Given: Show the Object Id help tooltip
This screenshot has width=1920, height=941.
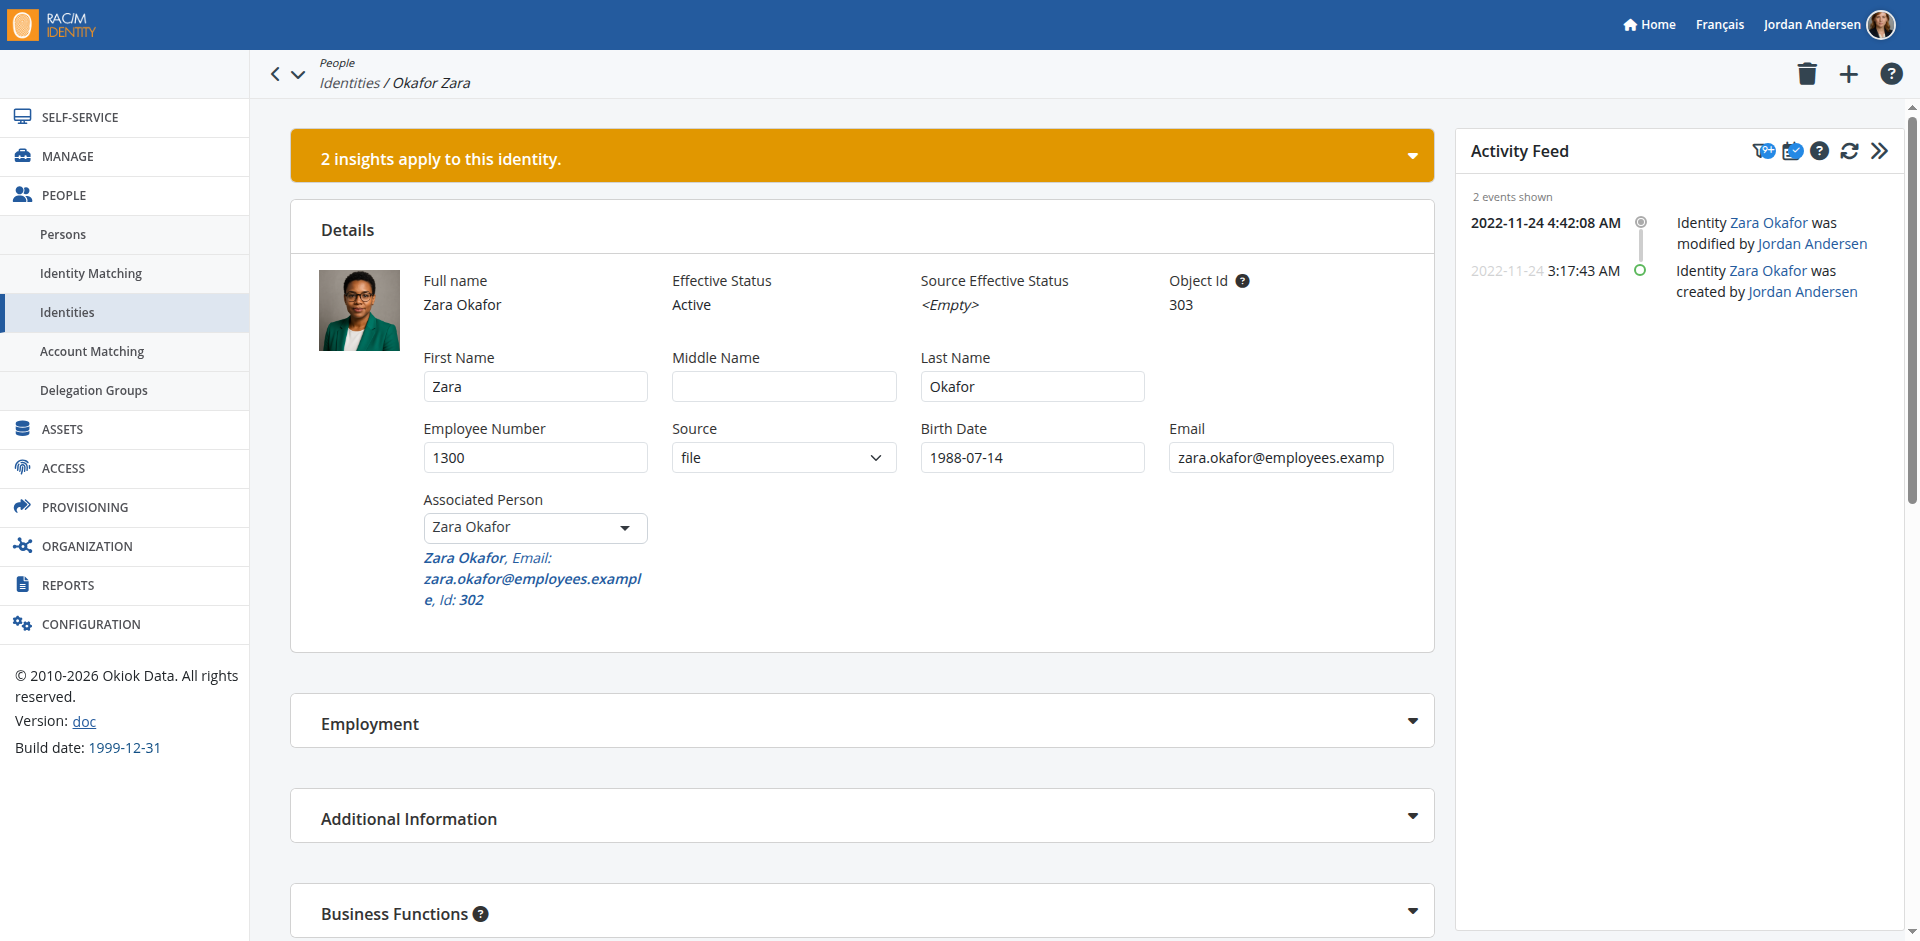Looking at the screenshot, I should (1243, 281).
